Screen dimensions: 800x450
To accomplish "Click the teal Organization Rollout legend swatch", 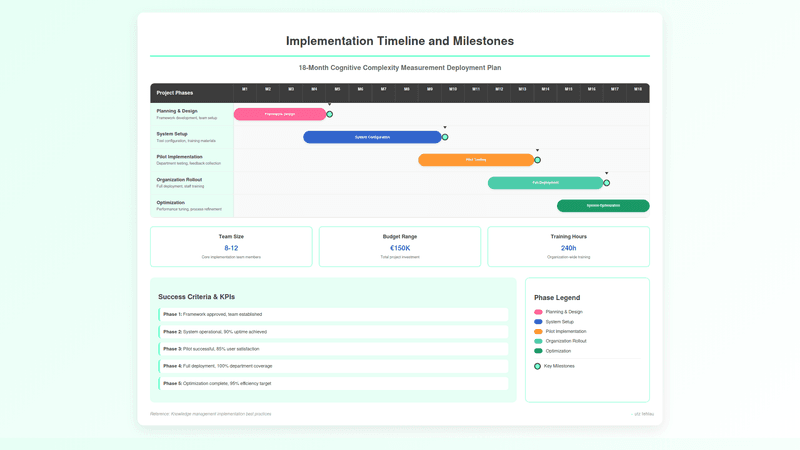I will click(x=538, y=341).
